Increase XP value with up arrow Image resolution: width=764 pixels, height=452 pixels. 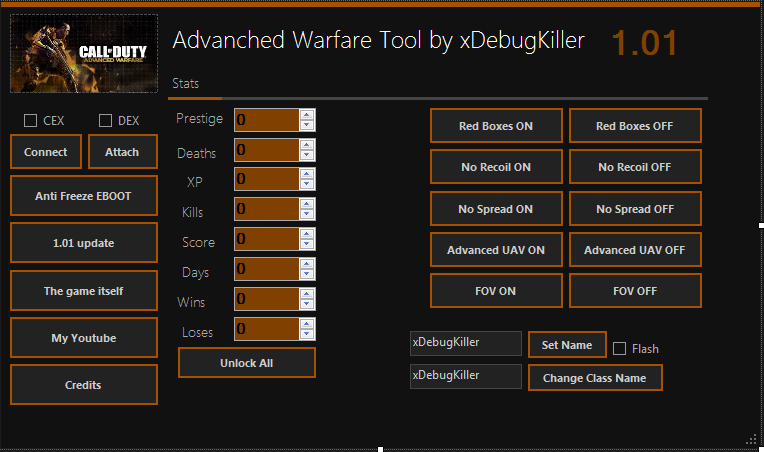(306, 174)
